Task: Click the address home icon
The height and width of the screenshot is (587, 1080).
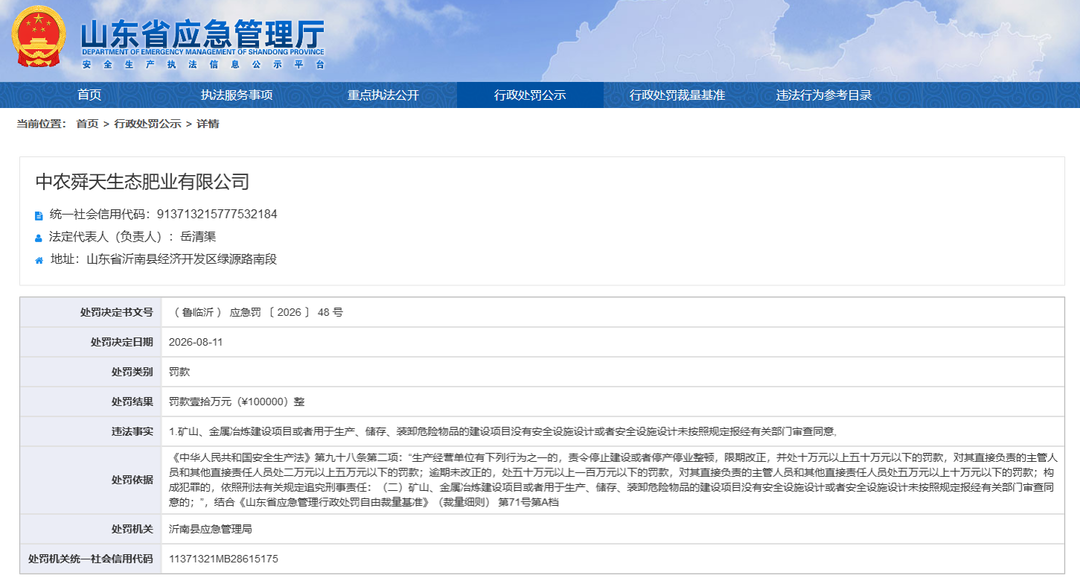Action: (39, 260)
